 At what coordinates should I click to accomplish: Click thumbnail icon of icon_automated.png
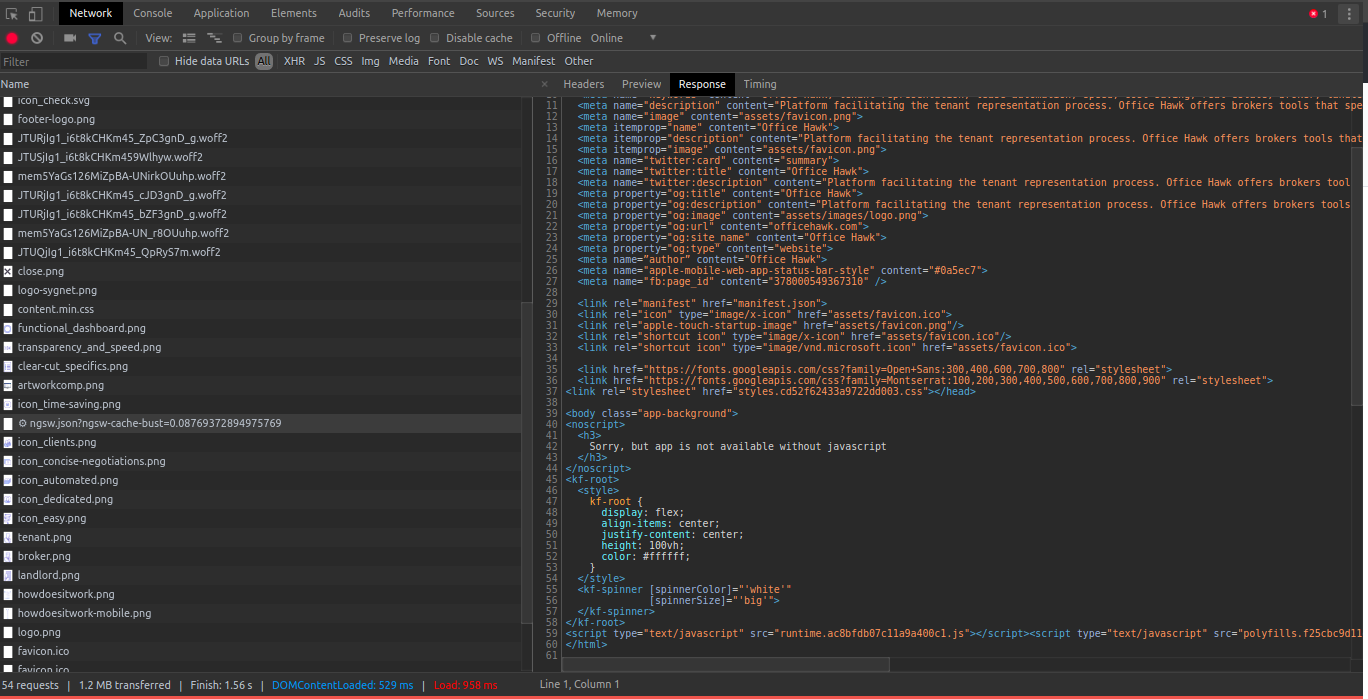[x=8, y=480]
